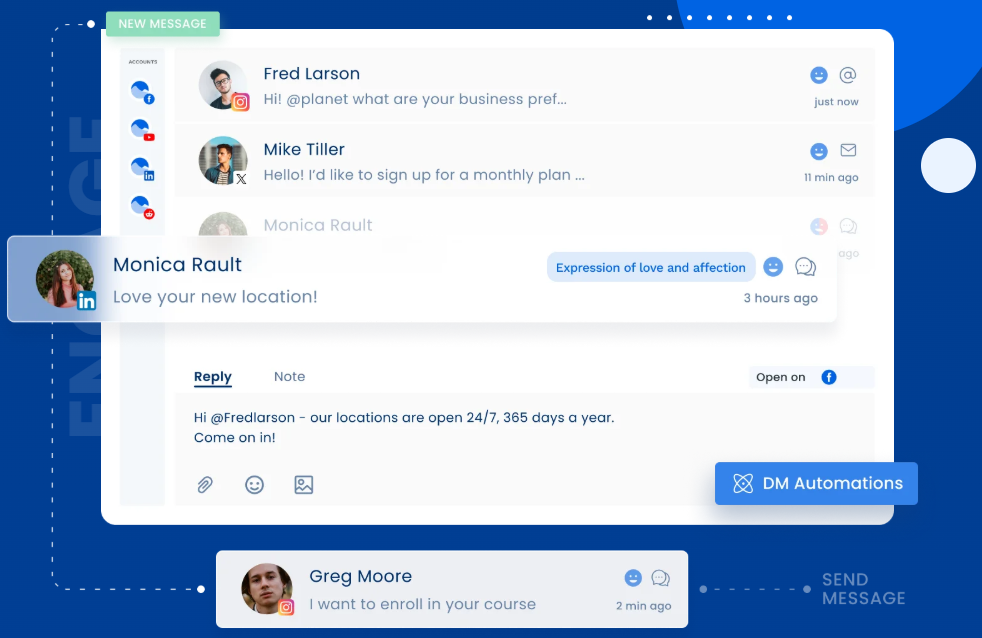The width and height of the screenshot is (982, 638).
Task: Click the '2 min ago' timestamp
Action: click(x=643, y=605)
